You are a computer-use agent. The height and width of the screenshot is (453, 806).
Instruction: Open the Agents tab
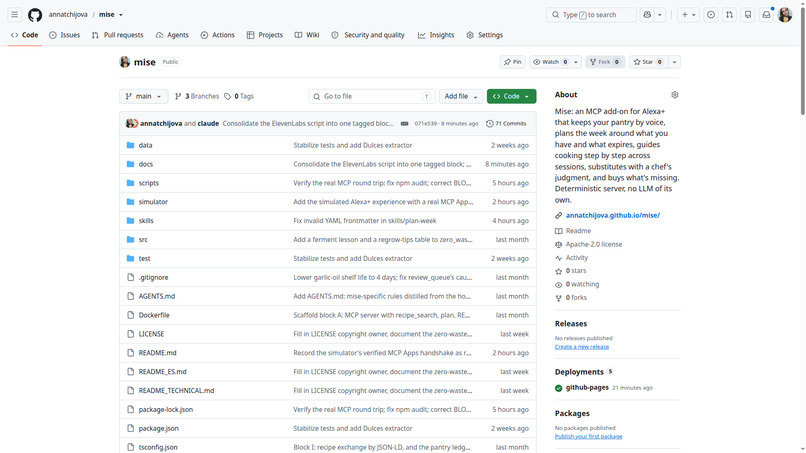coord(172,35)
